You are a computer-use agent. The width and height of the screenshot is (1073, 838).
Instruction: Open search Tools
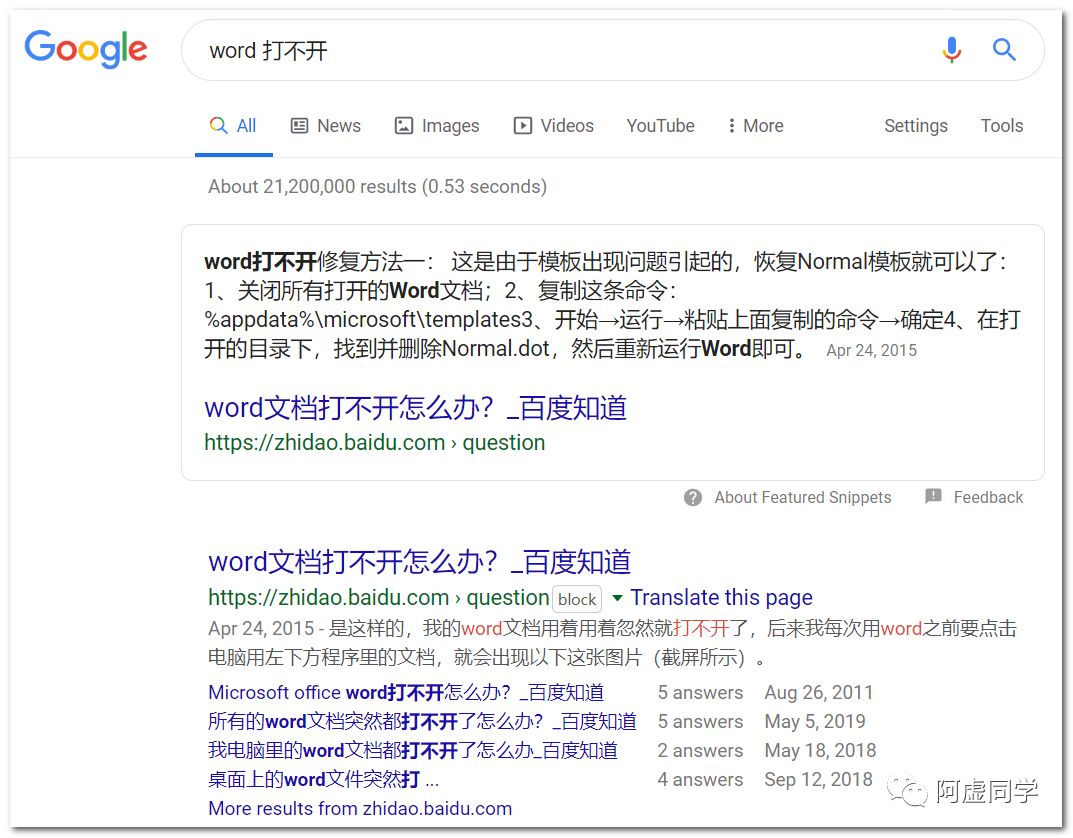coord(1002,126)
